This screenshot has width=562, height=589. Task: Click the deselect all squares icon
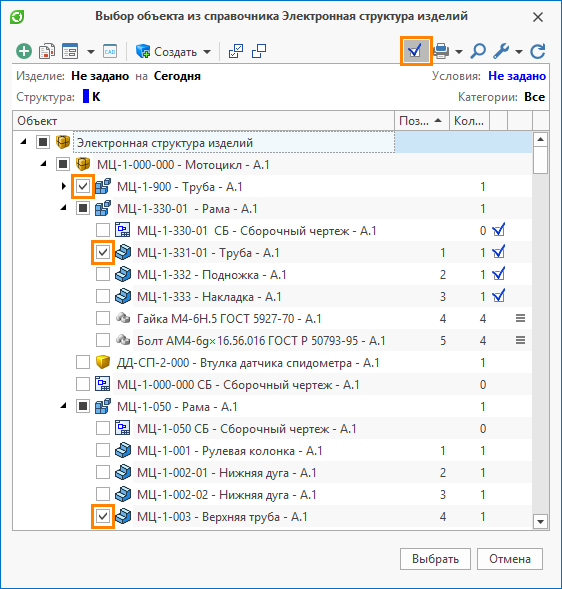[x=259, y=51]
